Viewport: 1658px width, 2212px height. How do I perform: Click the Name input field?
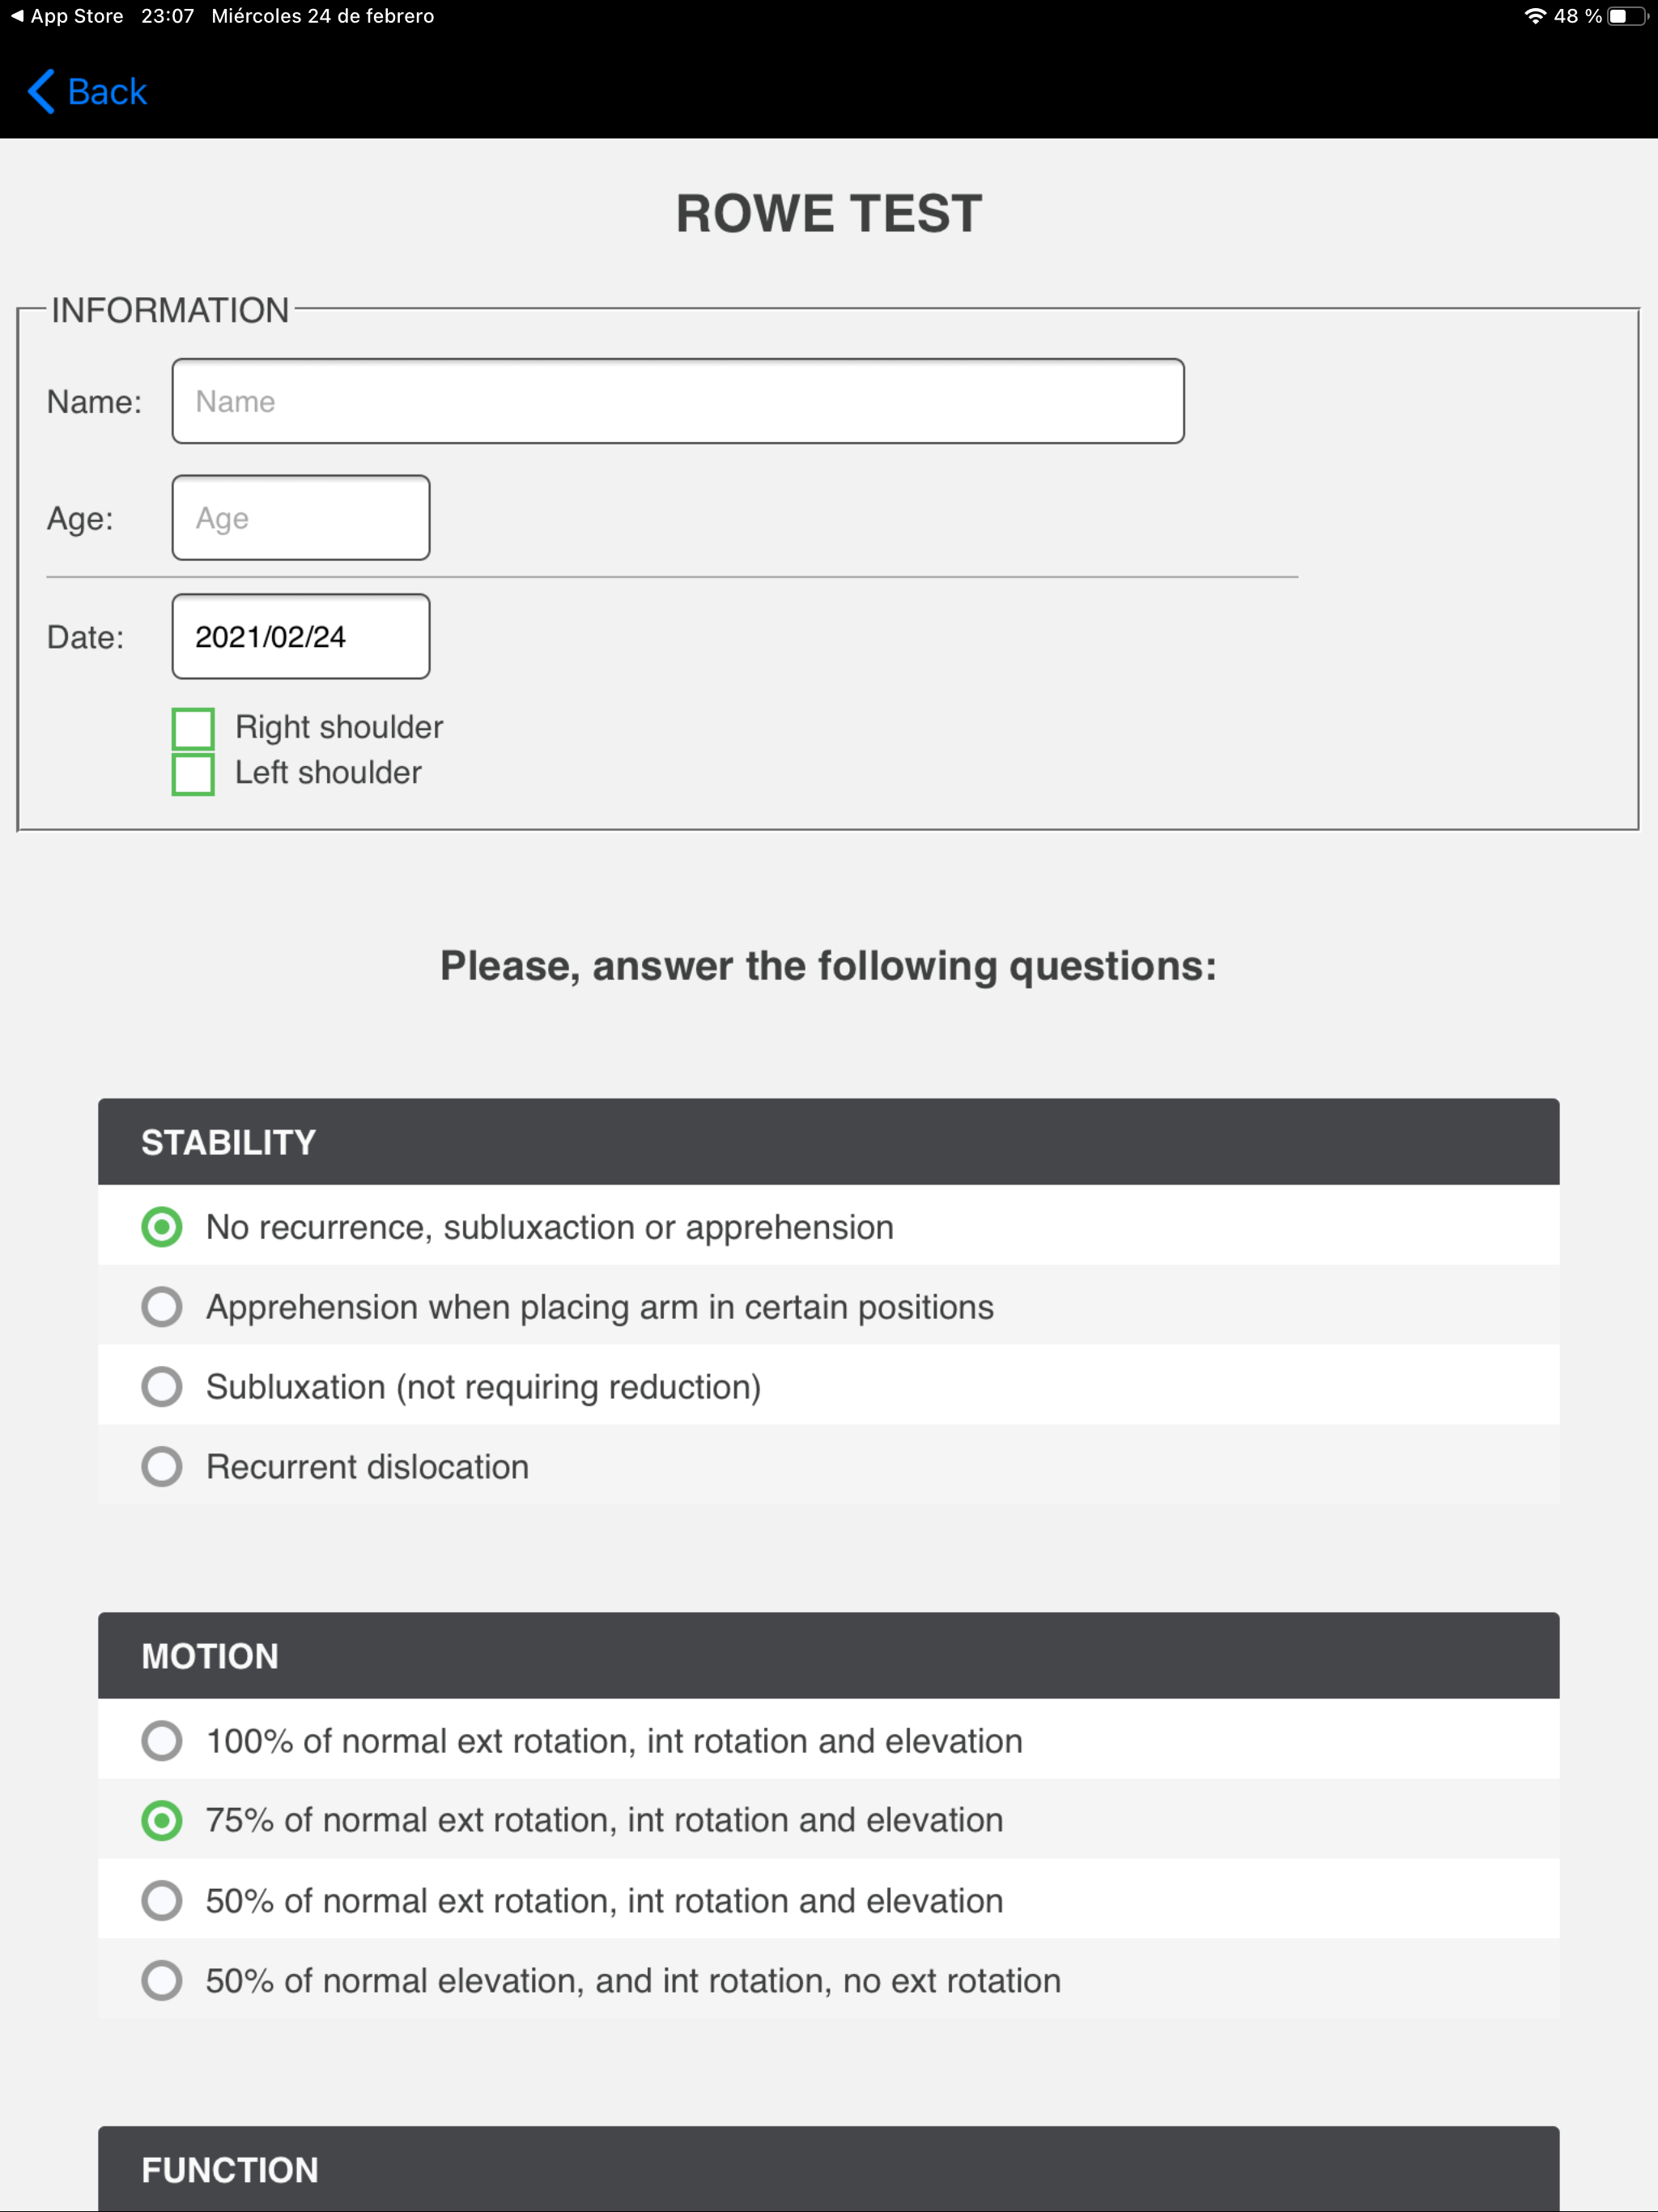(678, 400)
